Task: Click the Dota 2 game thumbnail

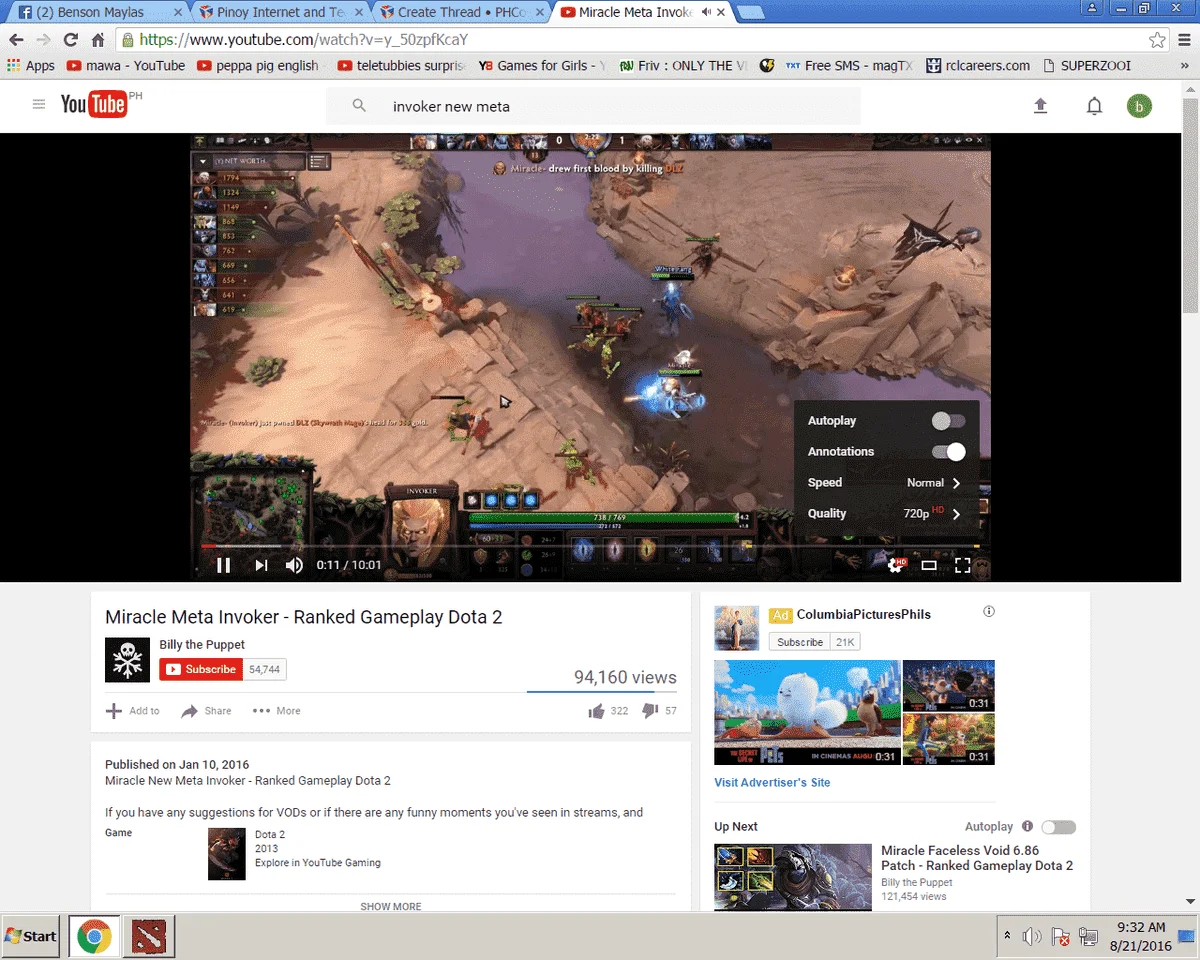Action: 226,854
